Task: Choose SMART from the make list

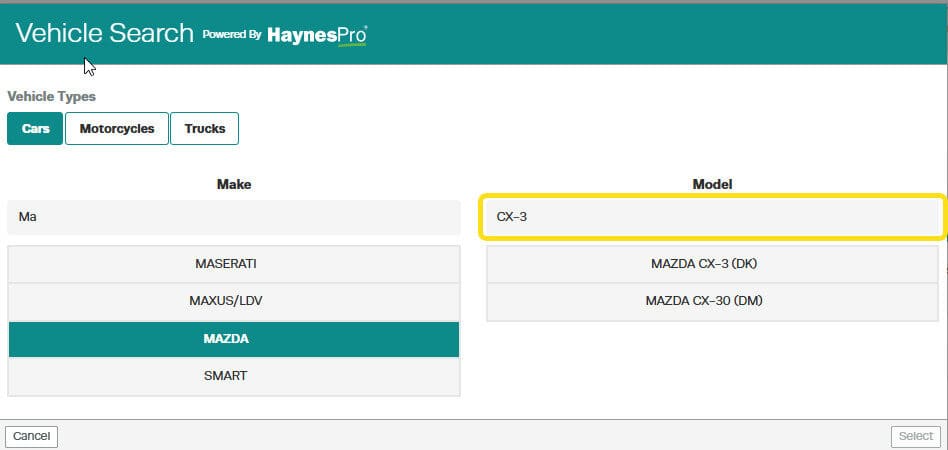Action: click(x=234, y=376)
